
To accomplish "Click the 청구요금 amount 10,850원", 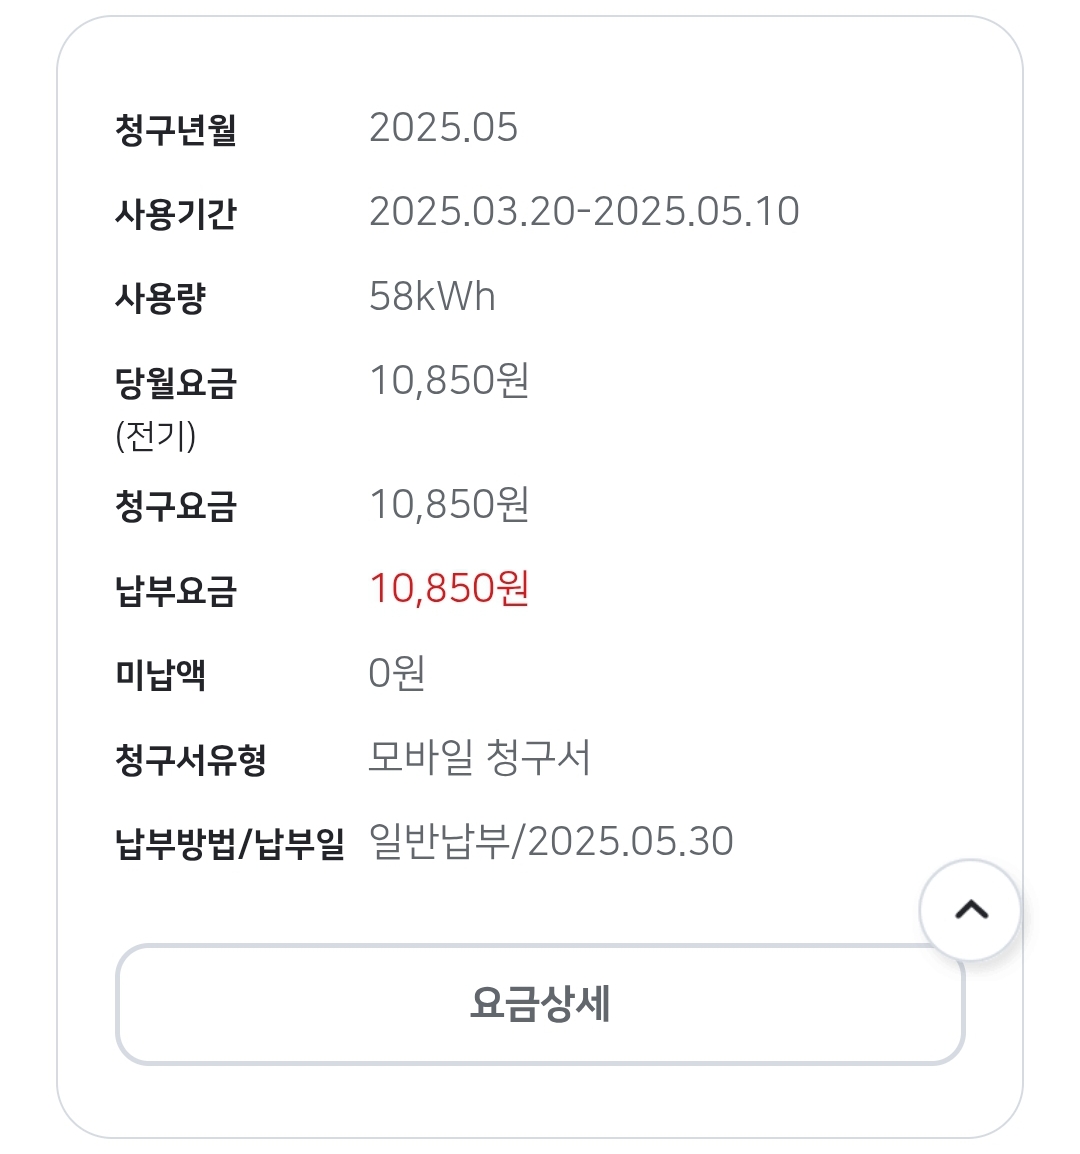I will pos(449,505).
